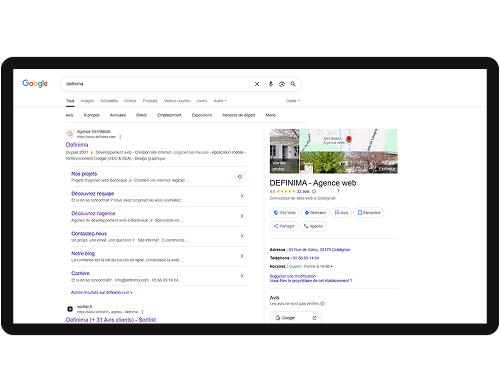This screenshot has width=500, height=392.
Task: Start voice search with the microphone icon
Action: click(x=271, y=84)
